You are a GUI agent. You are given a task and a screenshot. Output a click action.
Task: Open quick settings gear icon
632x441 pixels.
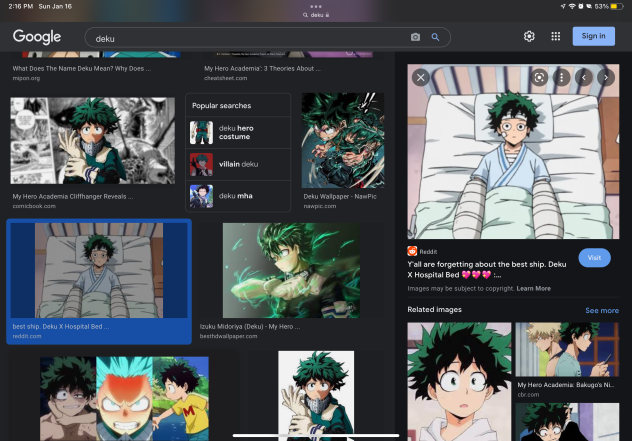pyautogui.click(x=529, y=36)
